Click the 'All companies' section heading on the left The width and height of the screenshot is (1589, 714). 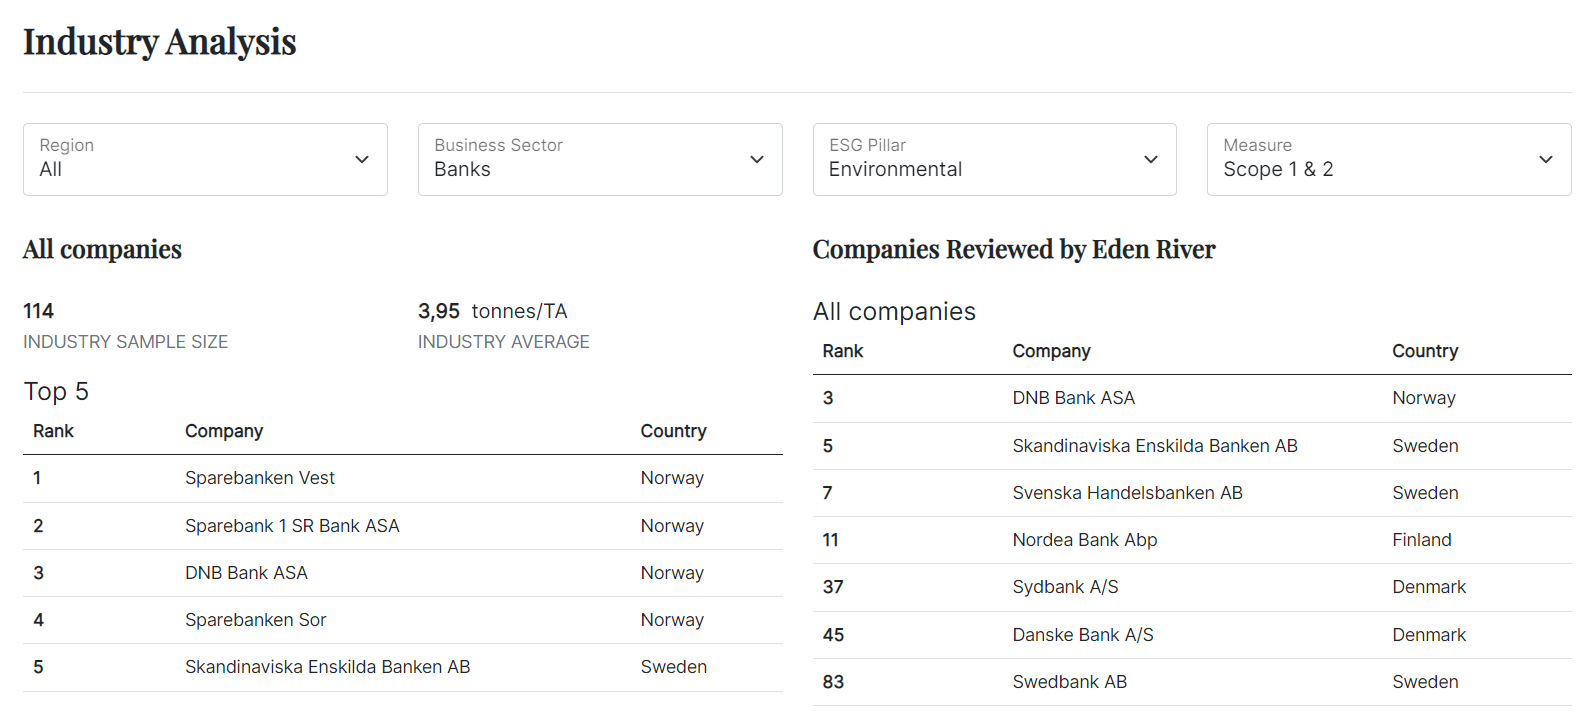click(x=102, y=249)
